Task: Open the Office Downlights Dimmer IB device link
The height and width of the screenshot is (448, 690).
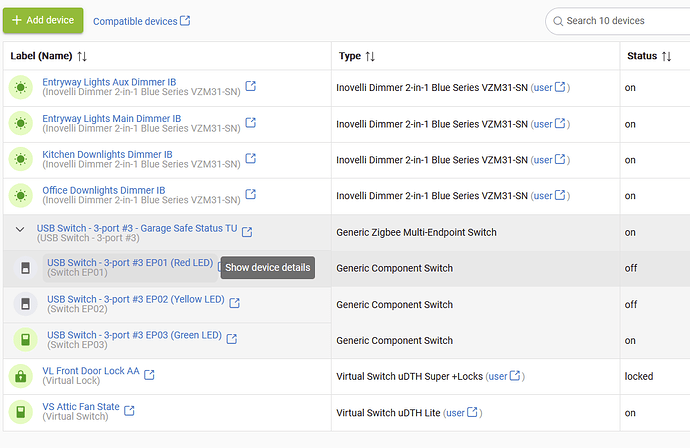Action: tap(104, 191)
